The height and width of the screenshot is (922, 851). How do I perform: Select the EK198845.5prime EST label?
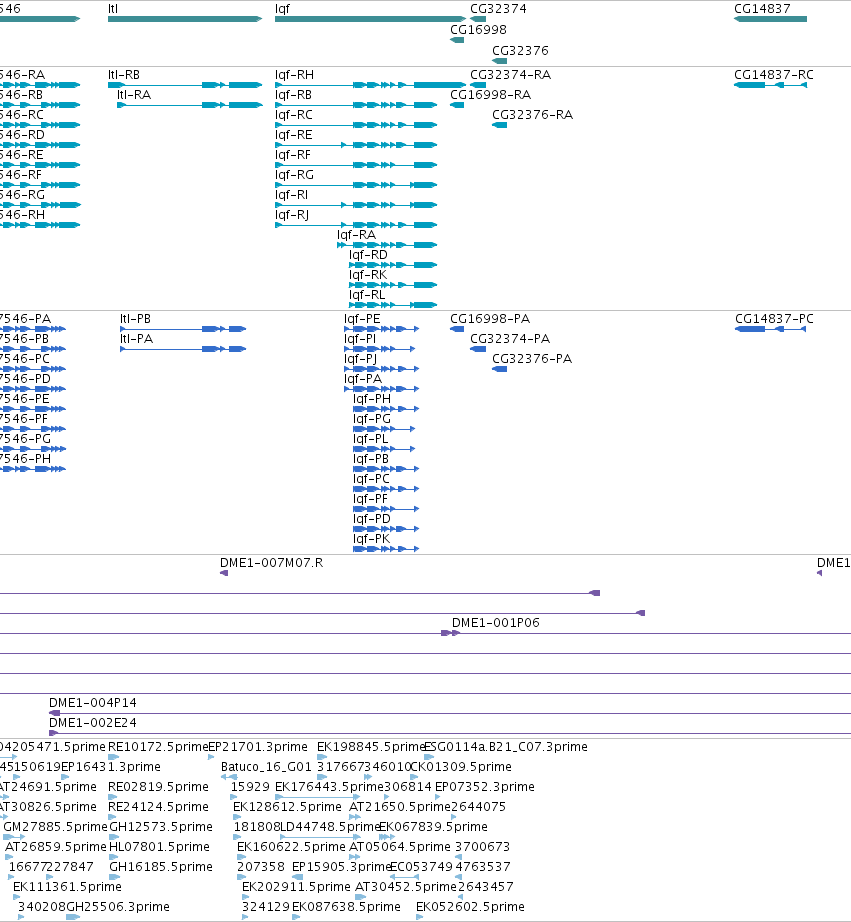[371, 747]
